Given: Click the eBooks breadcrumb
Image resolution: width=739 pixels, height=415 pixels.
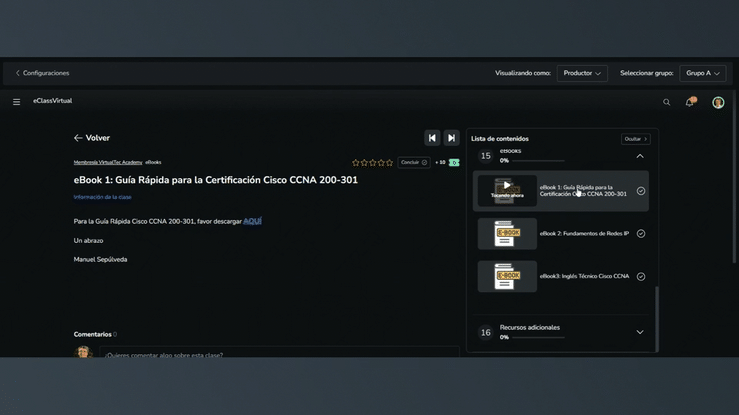Looking at the screenshot, I should click(x=153, y=162).
